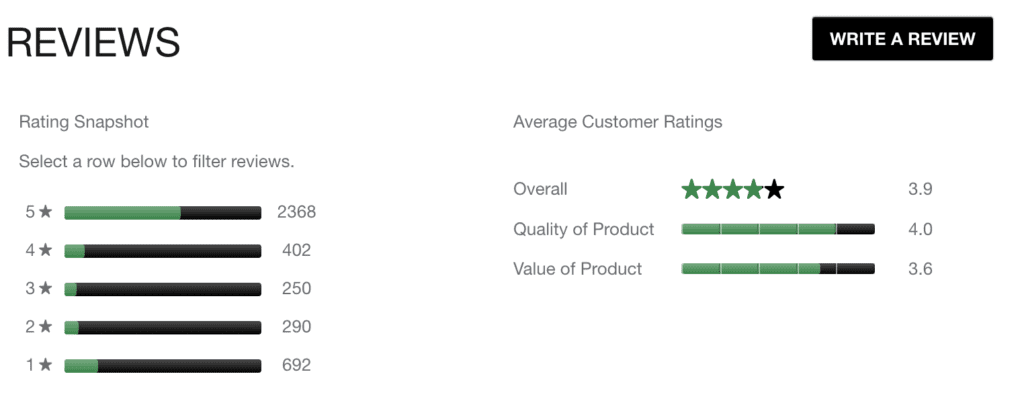Click the Quality of Product rating bar
1024x411 pixels.
coord(778,229)
